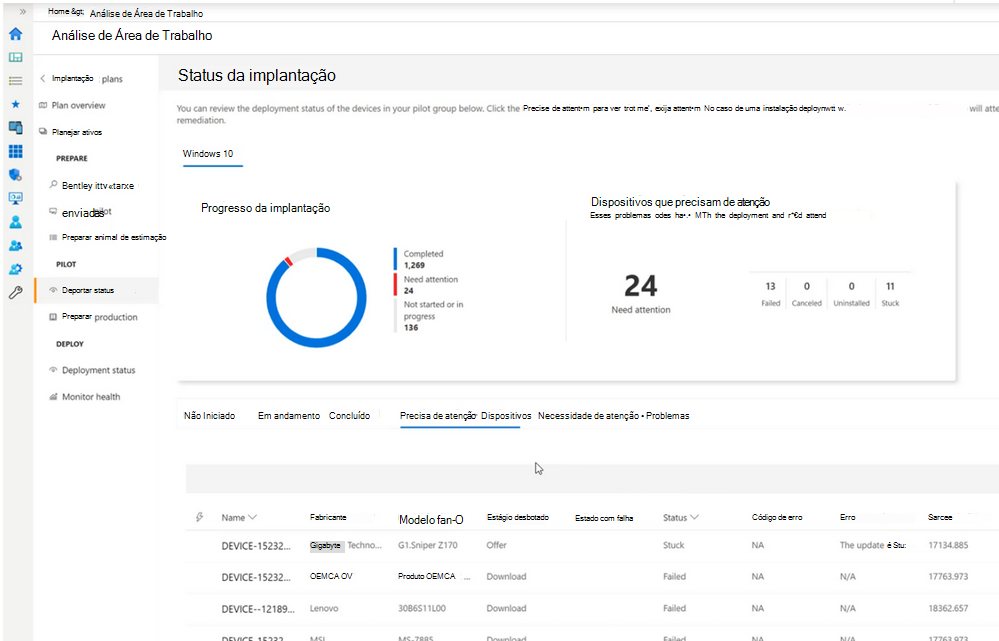Click the search bar above the device table
999x641 pixels.
[593, 479]
